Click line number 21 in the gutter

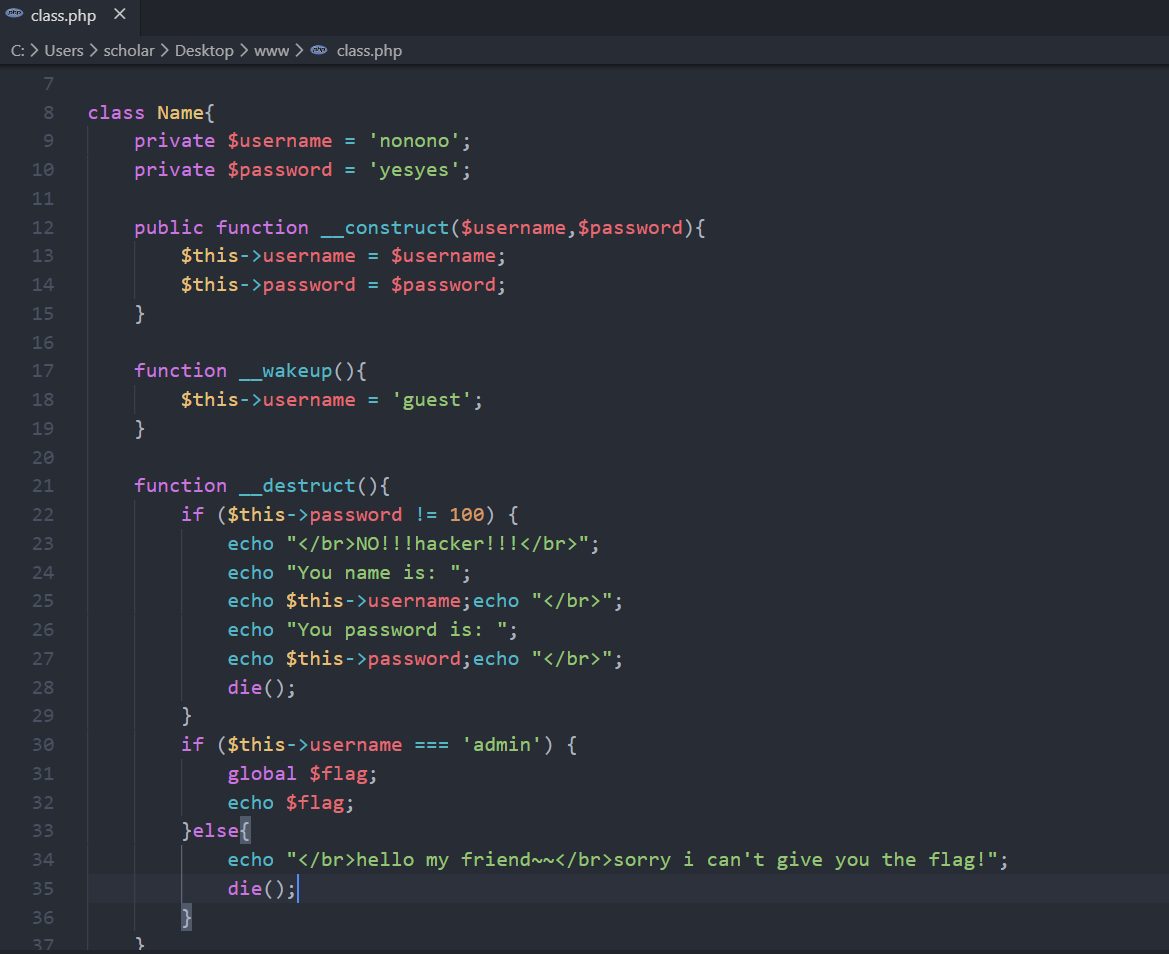click(43, 486)
